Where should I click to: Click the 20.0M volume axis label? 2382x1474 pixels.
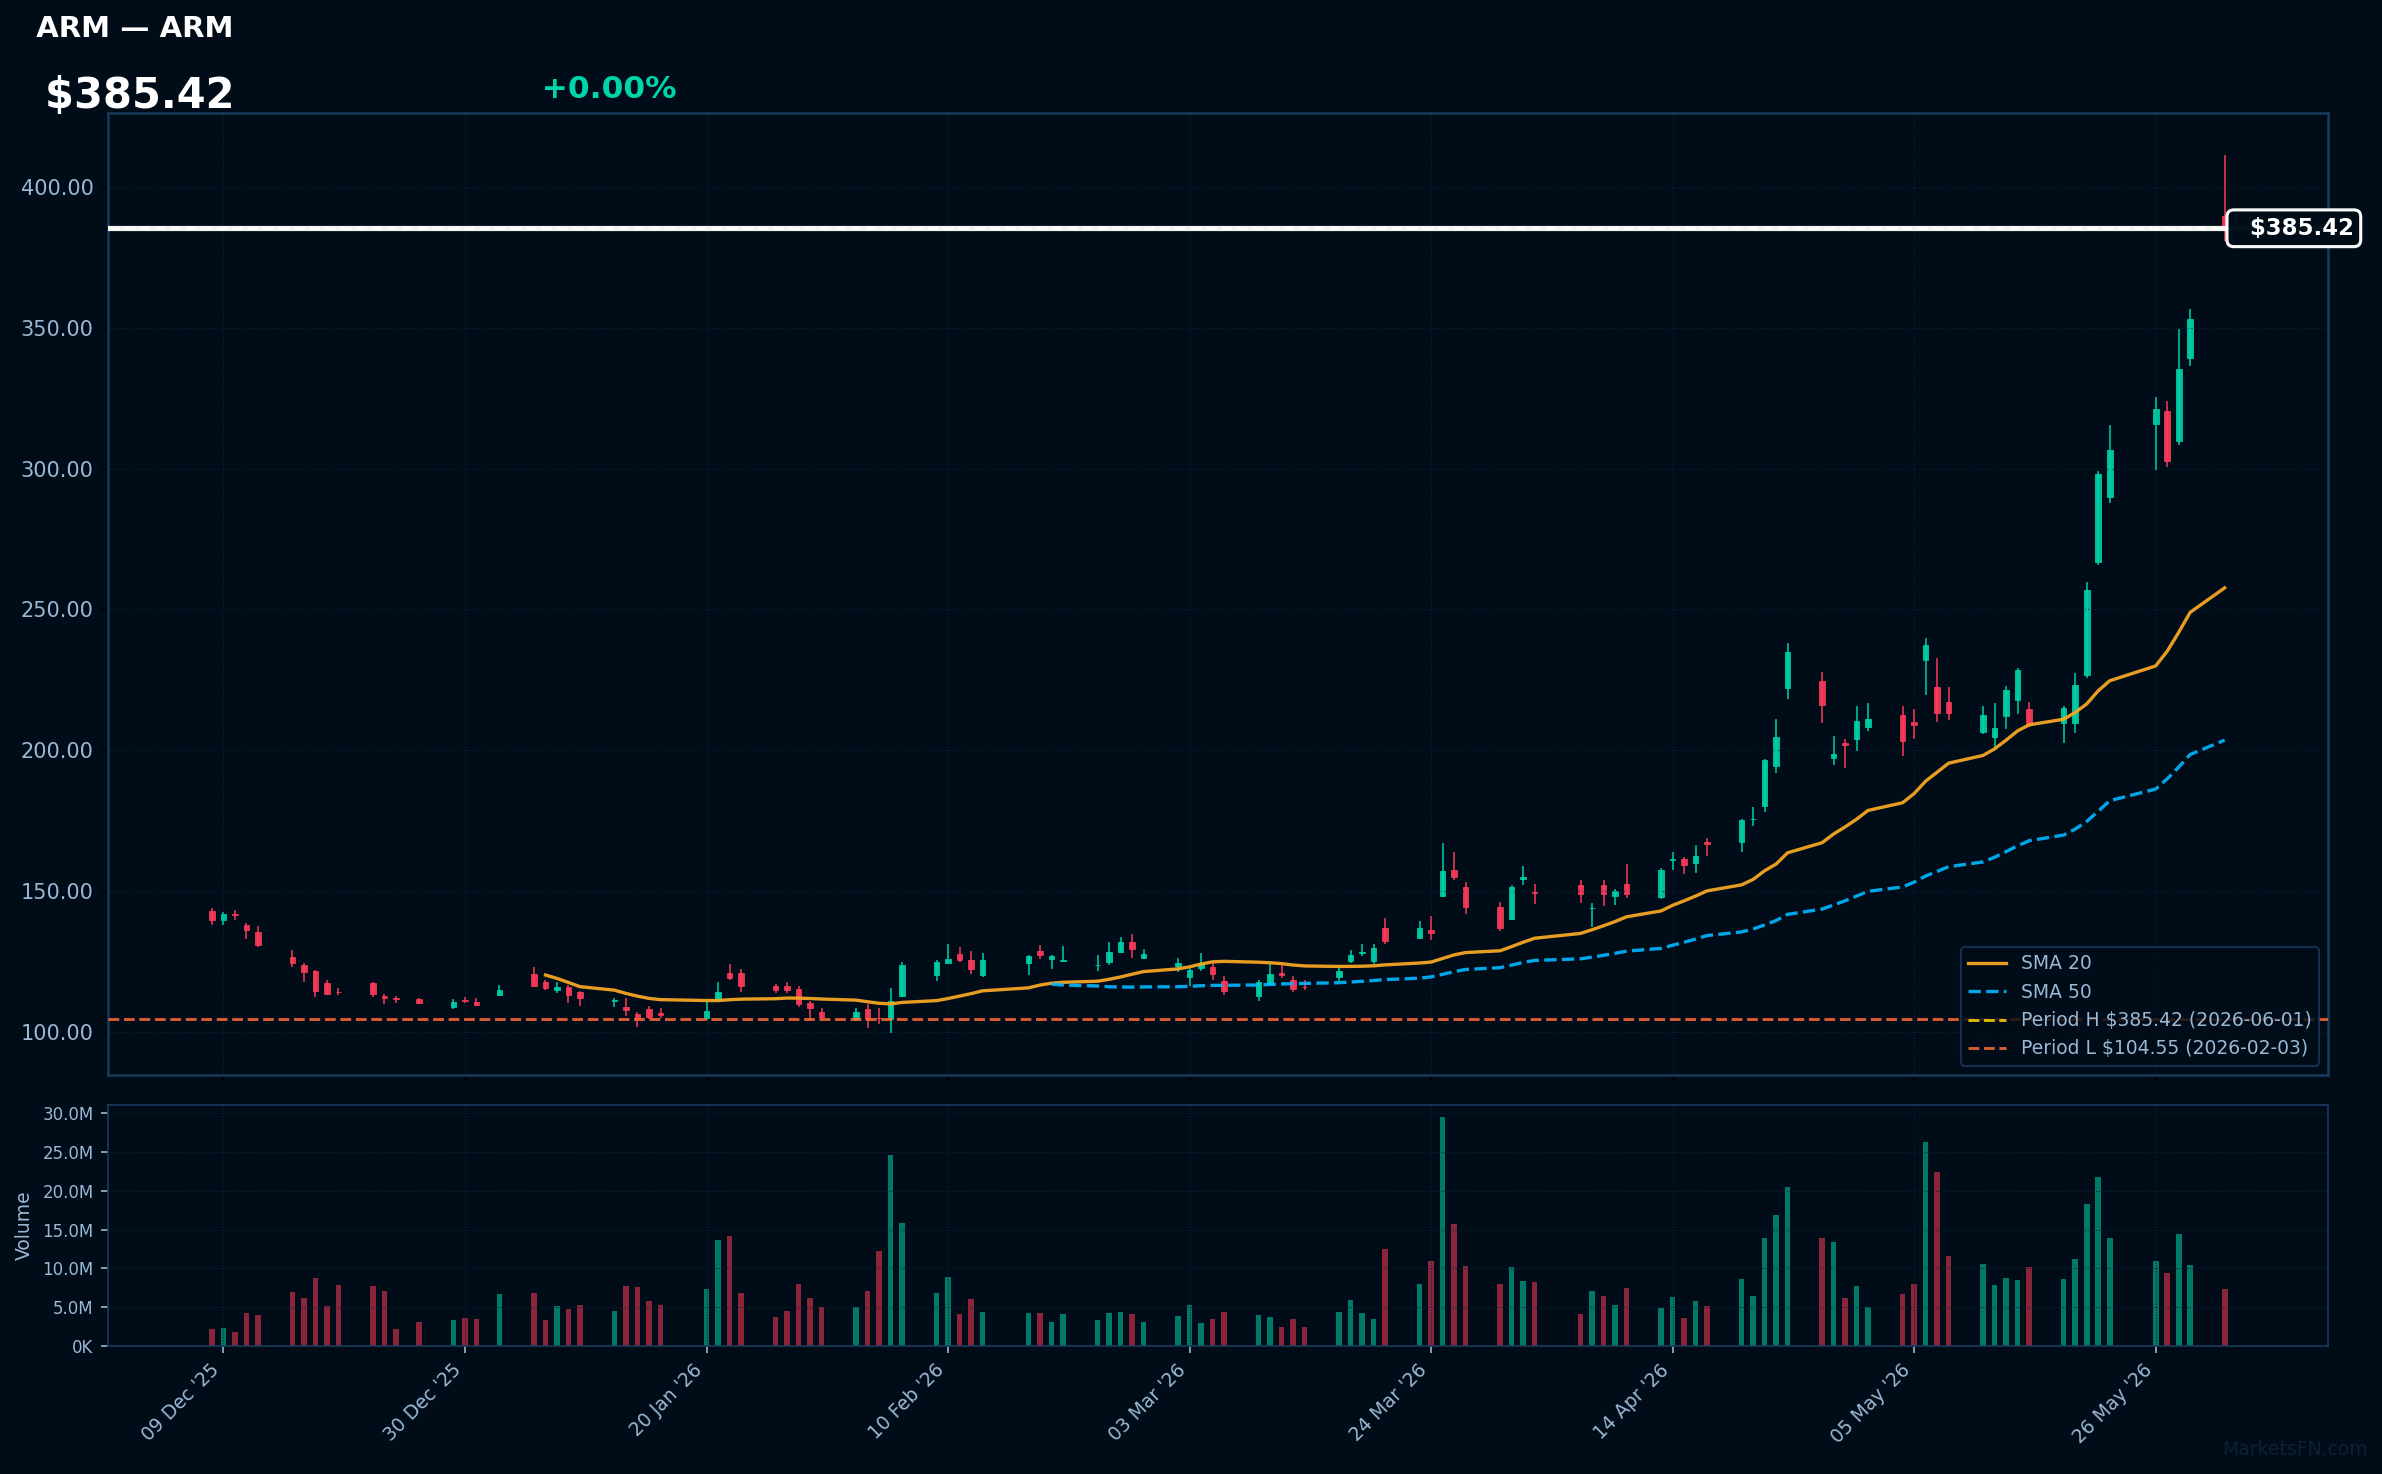click(68, 1192)
